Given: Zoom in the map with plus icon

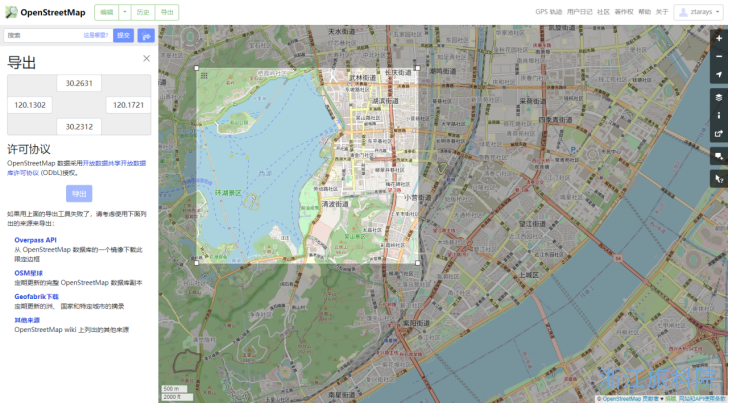Looking at the screenshot, I should [719, 39].
